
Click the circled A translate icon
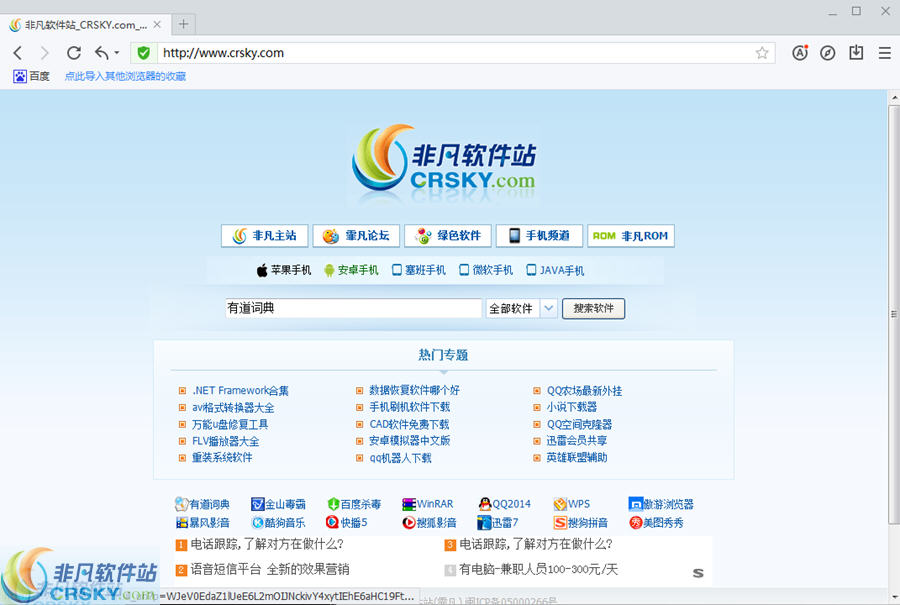(x=800, y=53)
